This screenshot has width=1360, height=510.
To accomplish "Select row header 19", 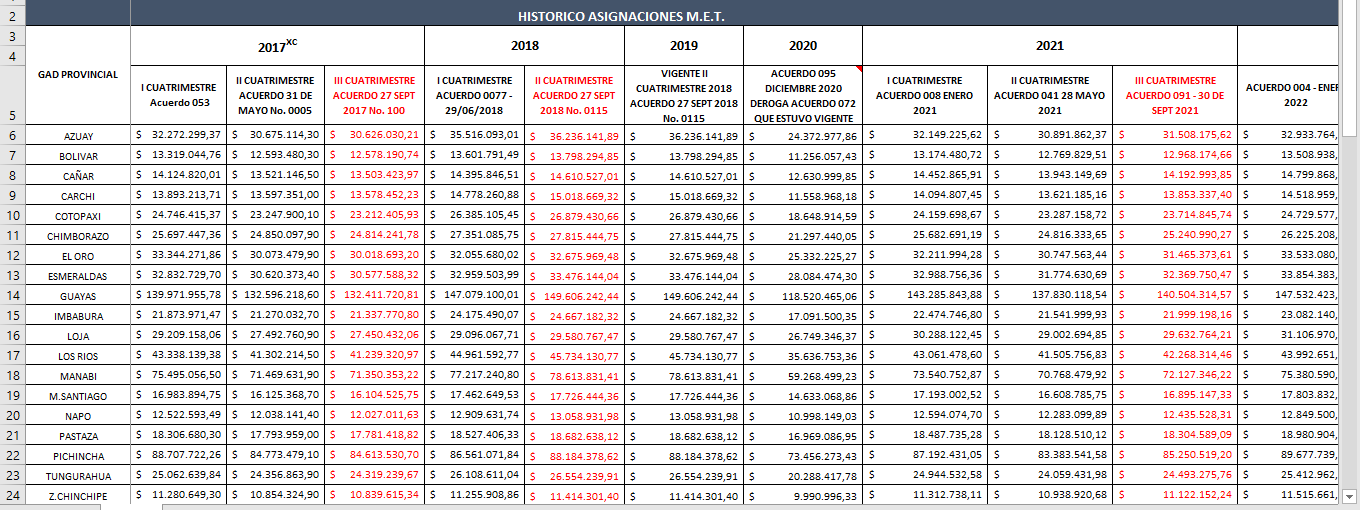I will point(12,395).
